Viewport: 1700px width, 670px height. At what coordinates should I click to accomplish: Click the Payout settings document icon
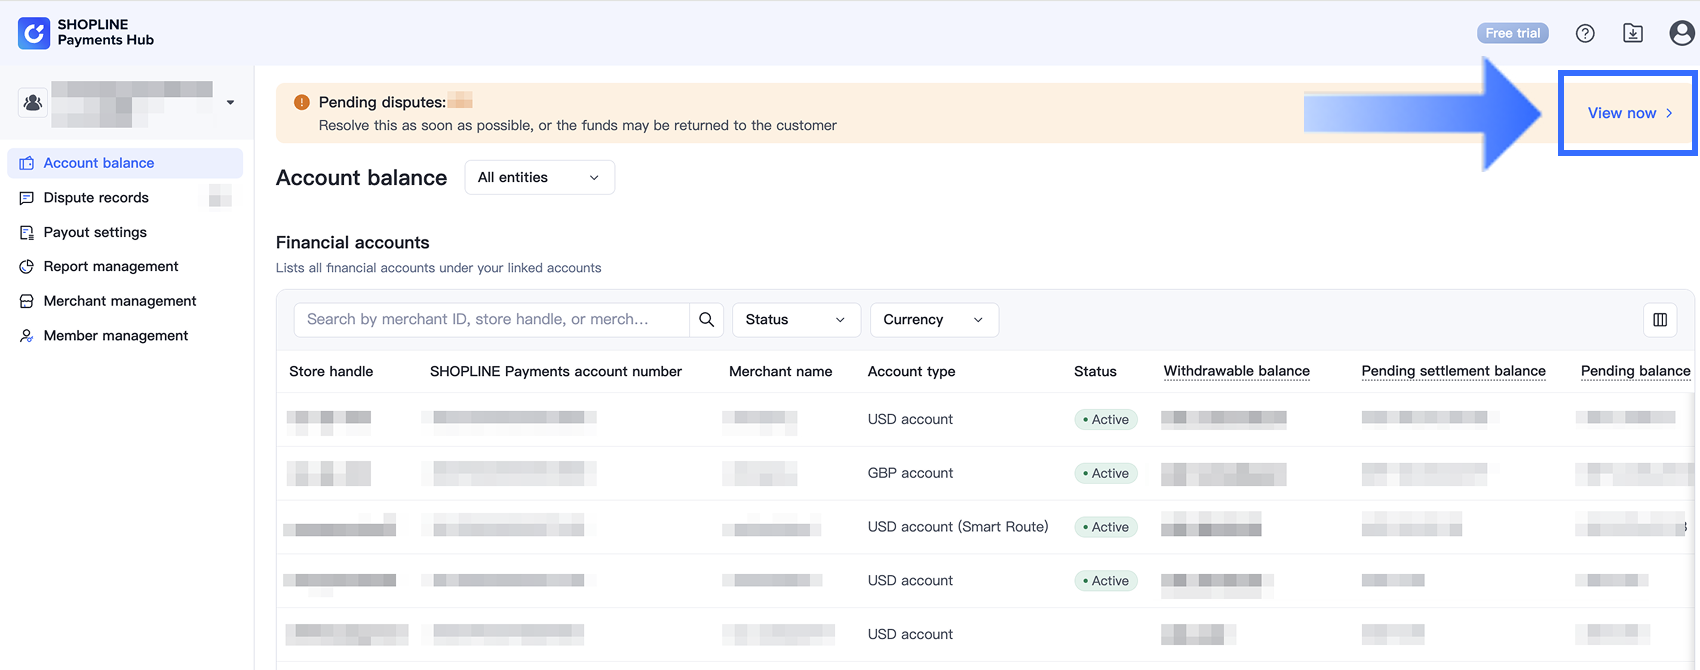pos(27,232)
